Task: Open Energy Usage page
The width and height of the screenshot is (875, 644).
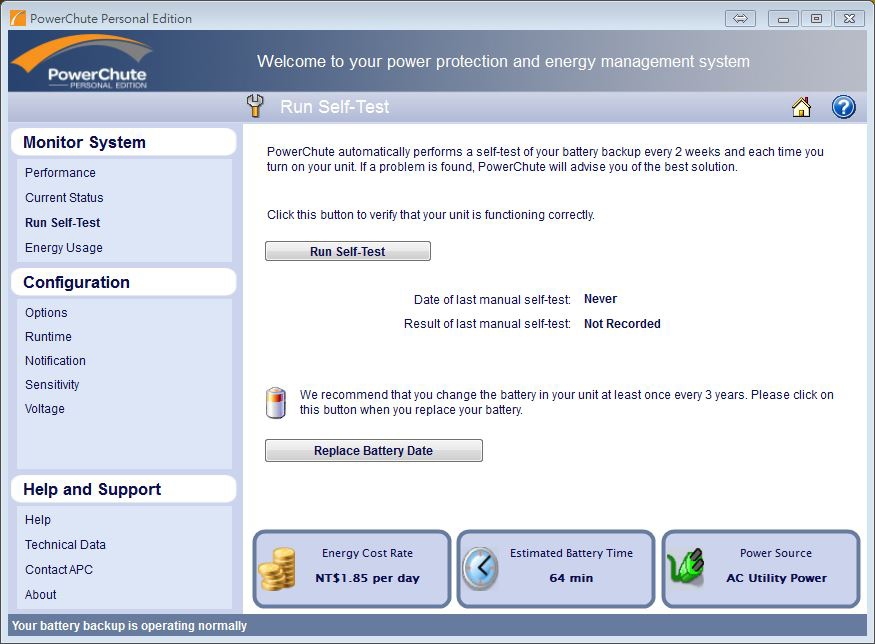Action: (x=64, y=248)
